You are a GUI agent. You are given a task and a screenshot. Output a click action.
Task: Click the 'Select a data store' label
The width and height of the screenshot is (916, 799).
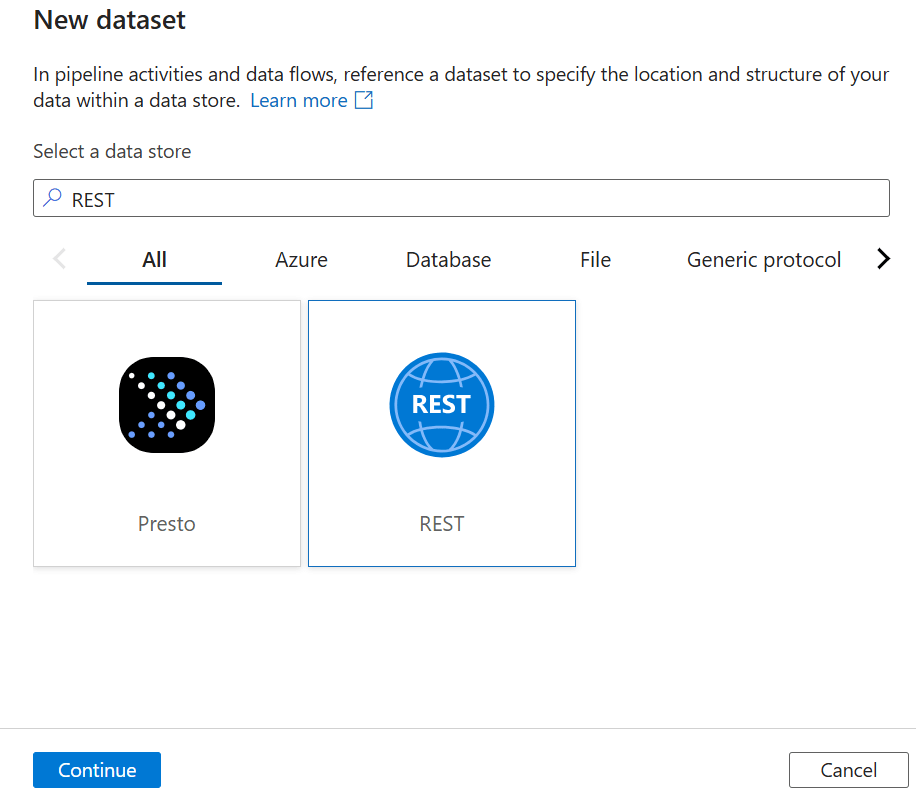pyautogui.click(x=112, y=152)
